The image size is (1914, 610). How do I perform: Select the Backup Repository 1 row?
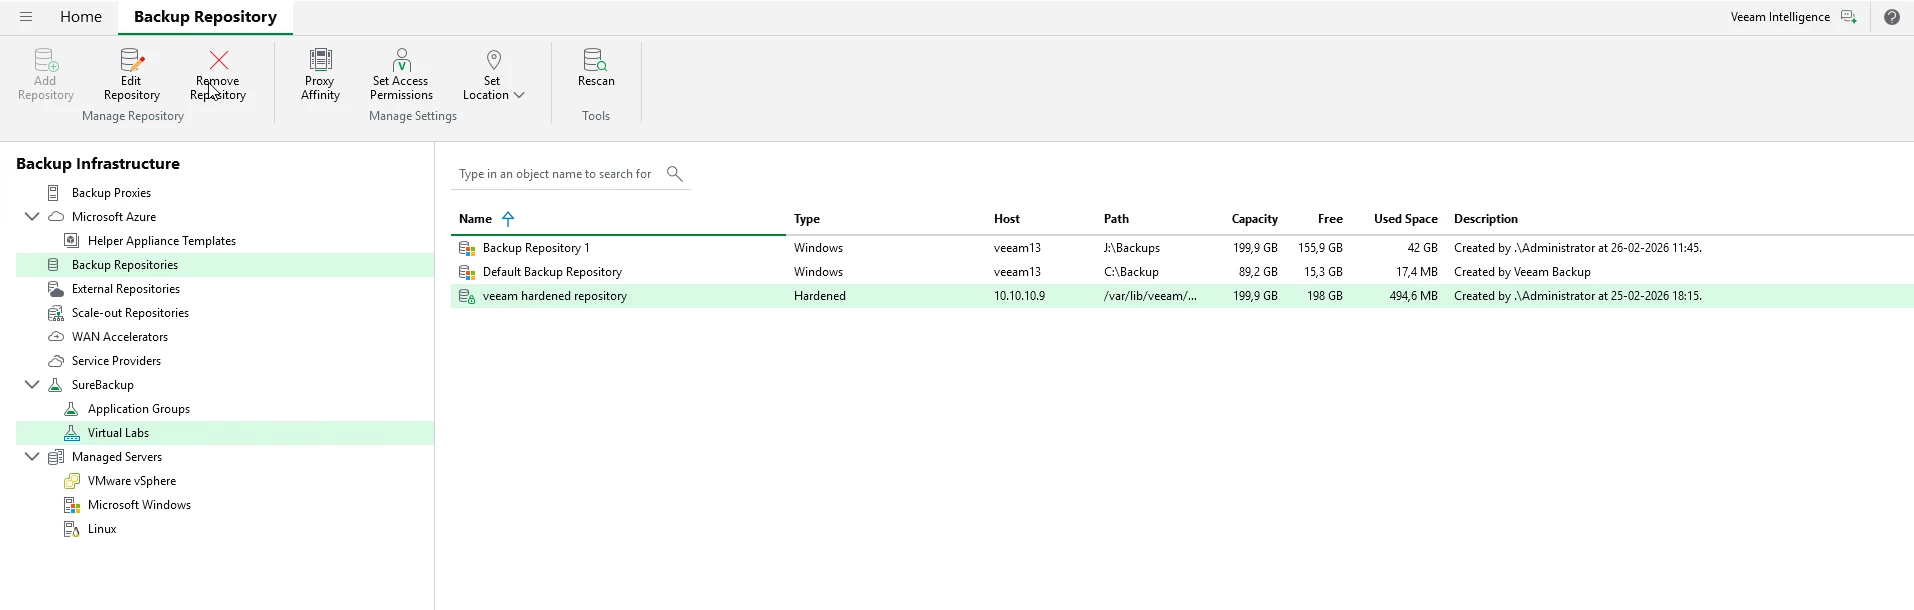(x=1182, y=248)
